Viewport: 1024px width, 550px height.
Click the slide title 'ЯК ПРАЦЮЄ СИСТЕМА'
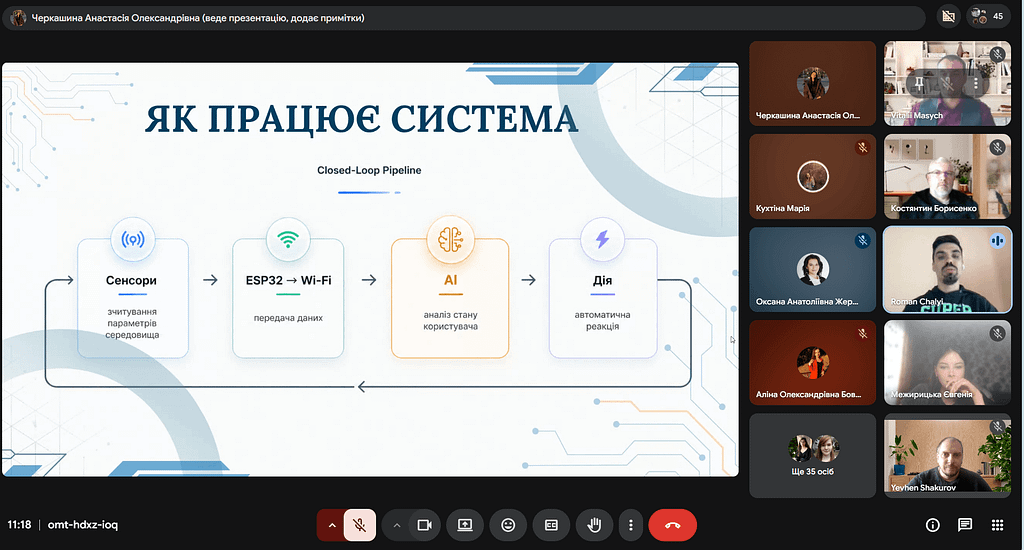click(x=362, y=119)
